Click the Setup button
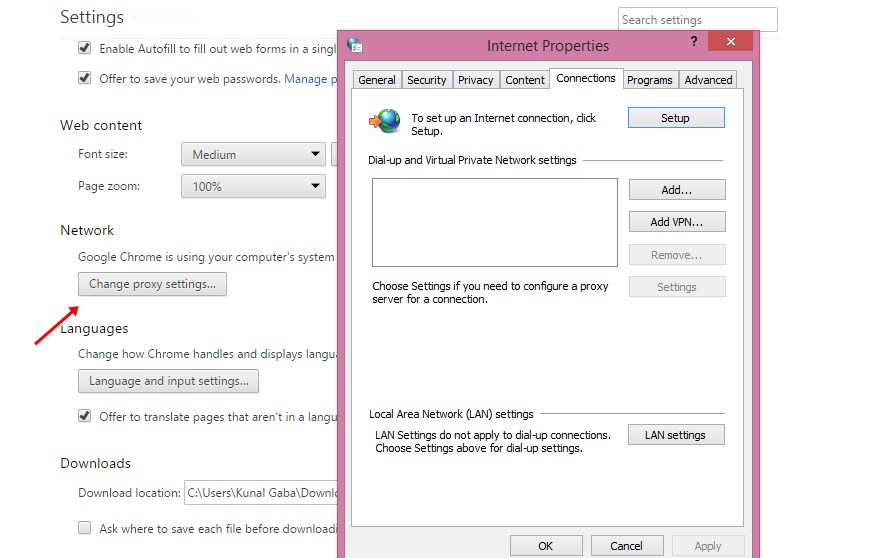Viewport: 874px width, 558px height. pyautogui.click(x=676, y=118)
